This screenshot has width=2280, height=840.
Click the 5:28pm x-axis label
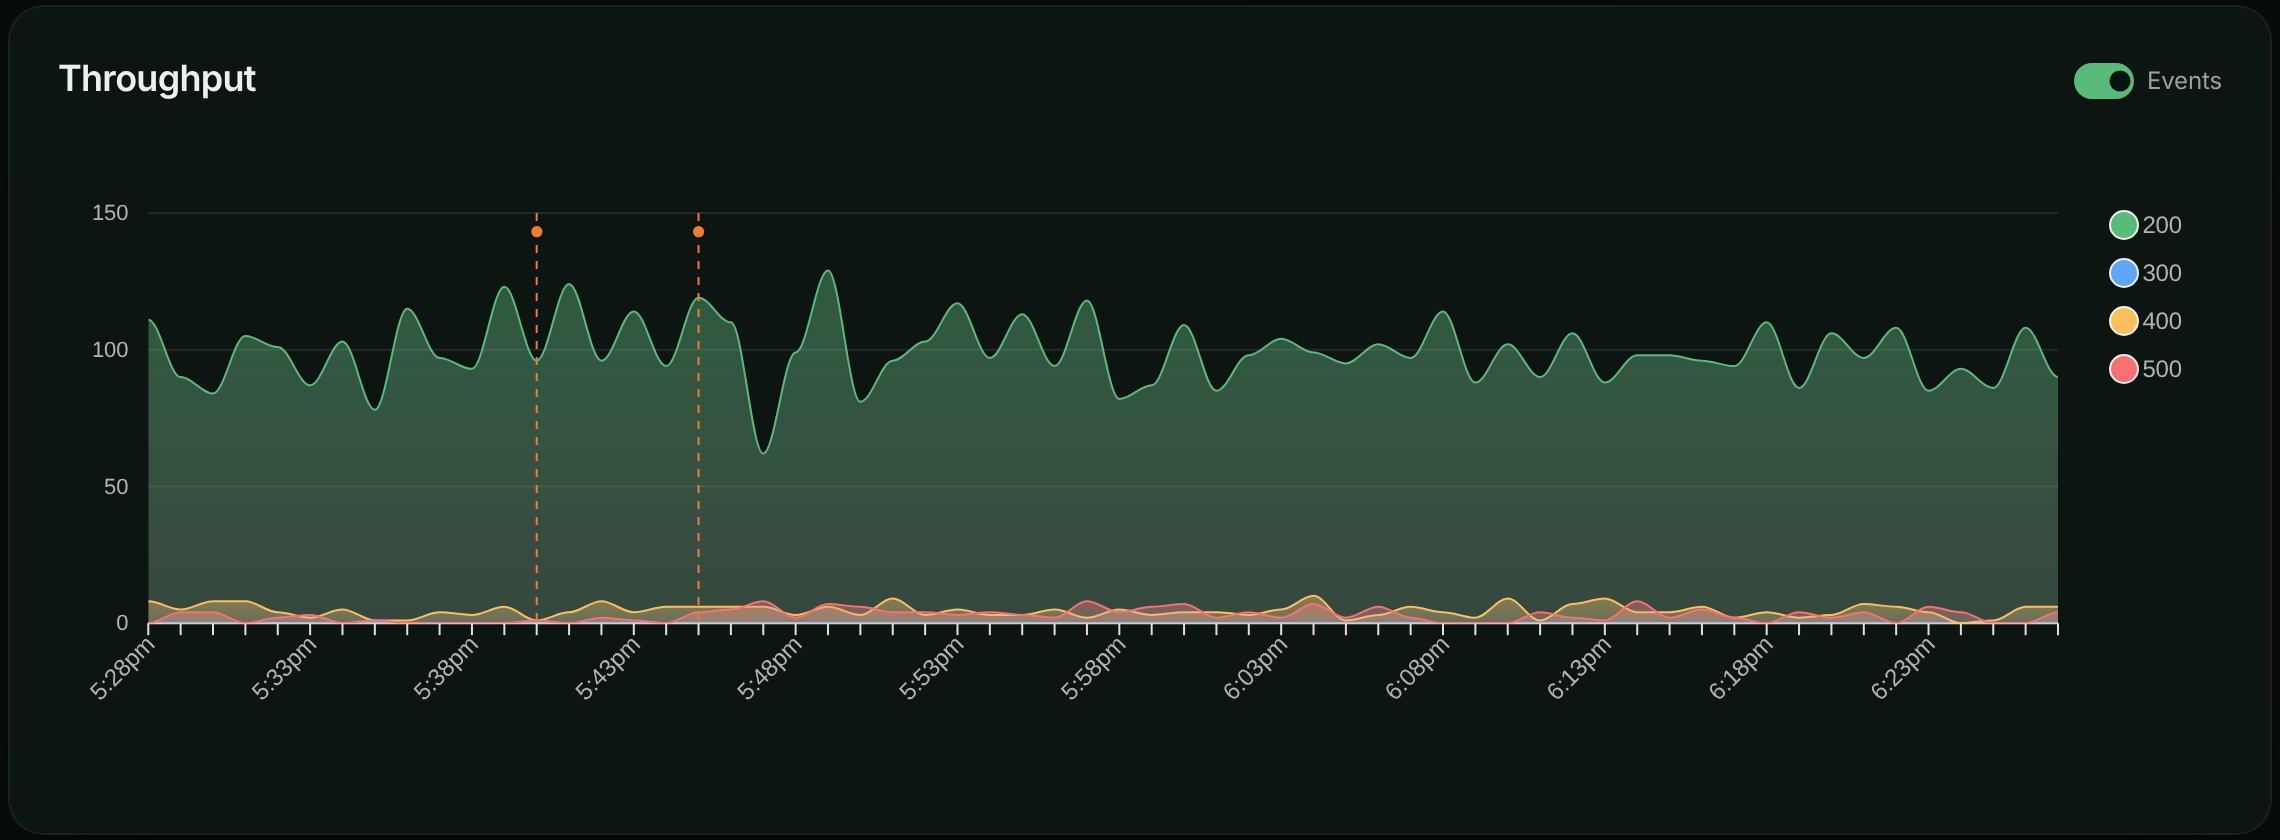pyautogui.click(x=123, y=668)
